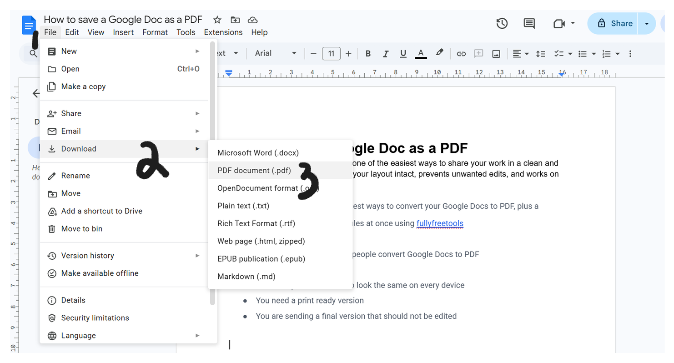The width and height of the screenshot is (674, 363).
Task: Select the Download menu entry
Action: (x=124, y=149)
